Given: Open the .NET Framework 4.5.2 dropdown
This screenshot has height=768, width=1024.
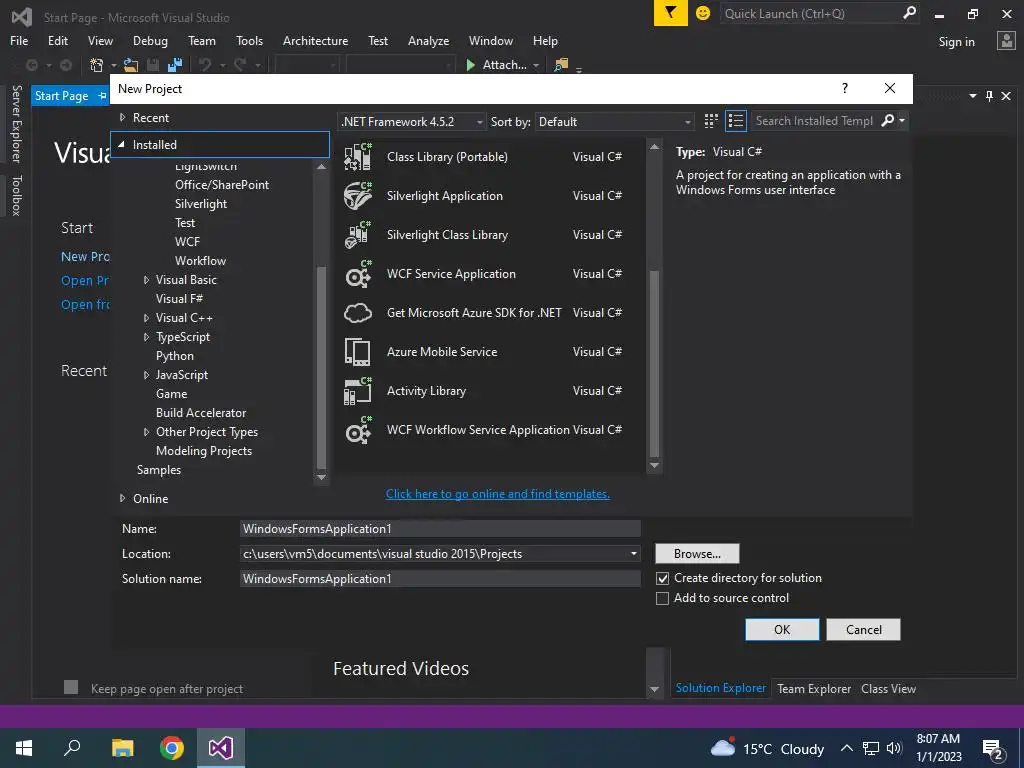Looking at the screenshot, I should [x=412, y=121].
